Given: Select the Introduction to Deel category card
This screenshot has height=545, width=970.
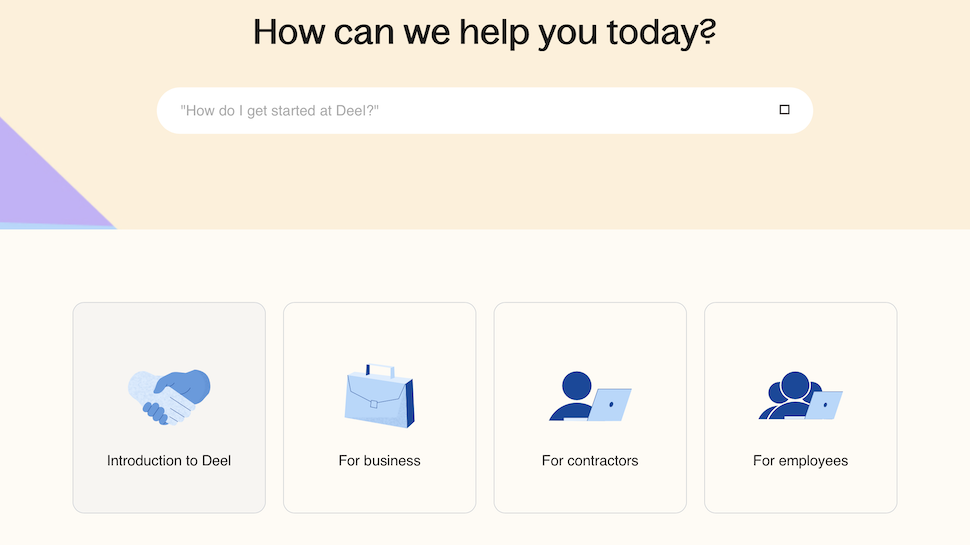Looking at the screenshot, I should pyautogui.click(x=169, y=408).
